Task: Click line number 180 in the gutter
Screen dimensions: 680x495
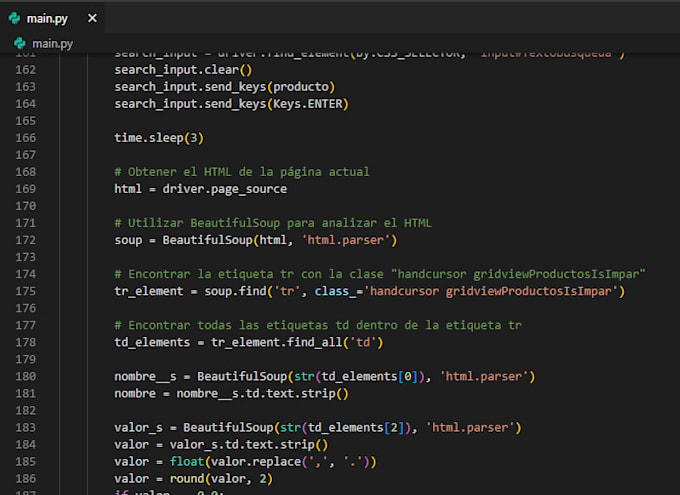Action: click(x=26, y=376)
